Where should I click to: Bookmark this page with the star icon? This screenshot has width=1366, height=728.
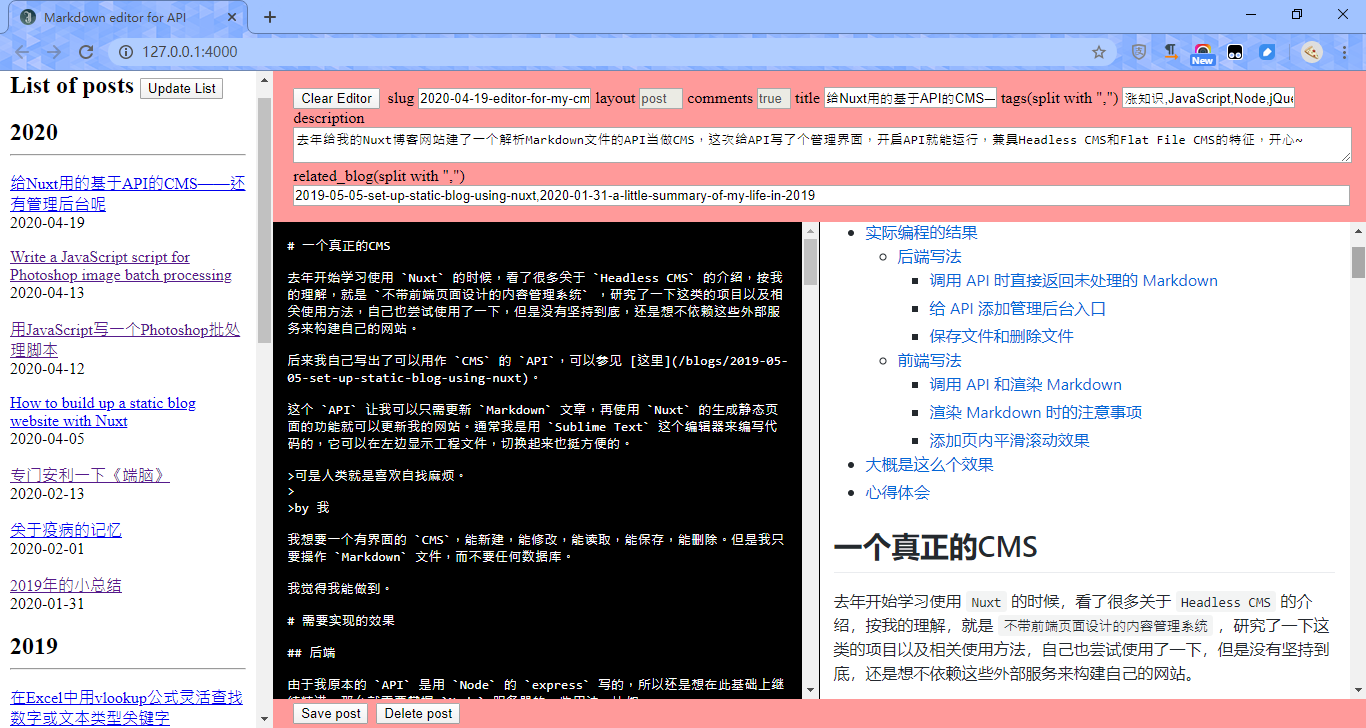pos(1099,52)
